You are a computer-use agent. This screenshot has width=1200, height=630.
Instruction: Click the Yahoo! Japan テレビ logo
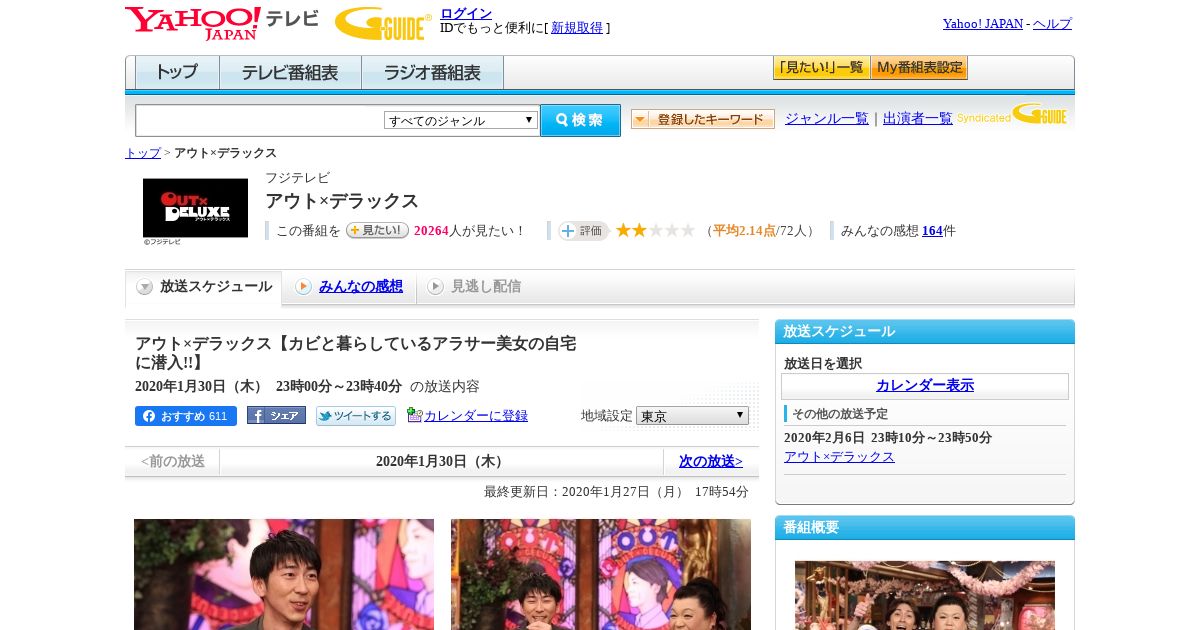[x=222, y=23]
